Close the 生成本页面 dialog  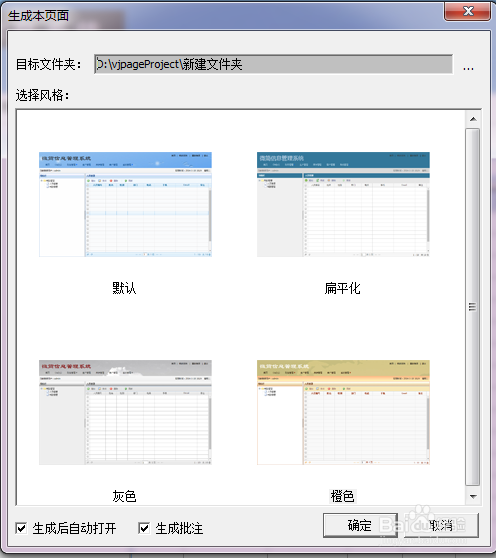point(468,11)
